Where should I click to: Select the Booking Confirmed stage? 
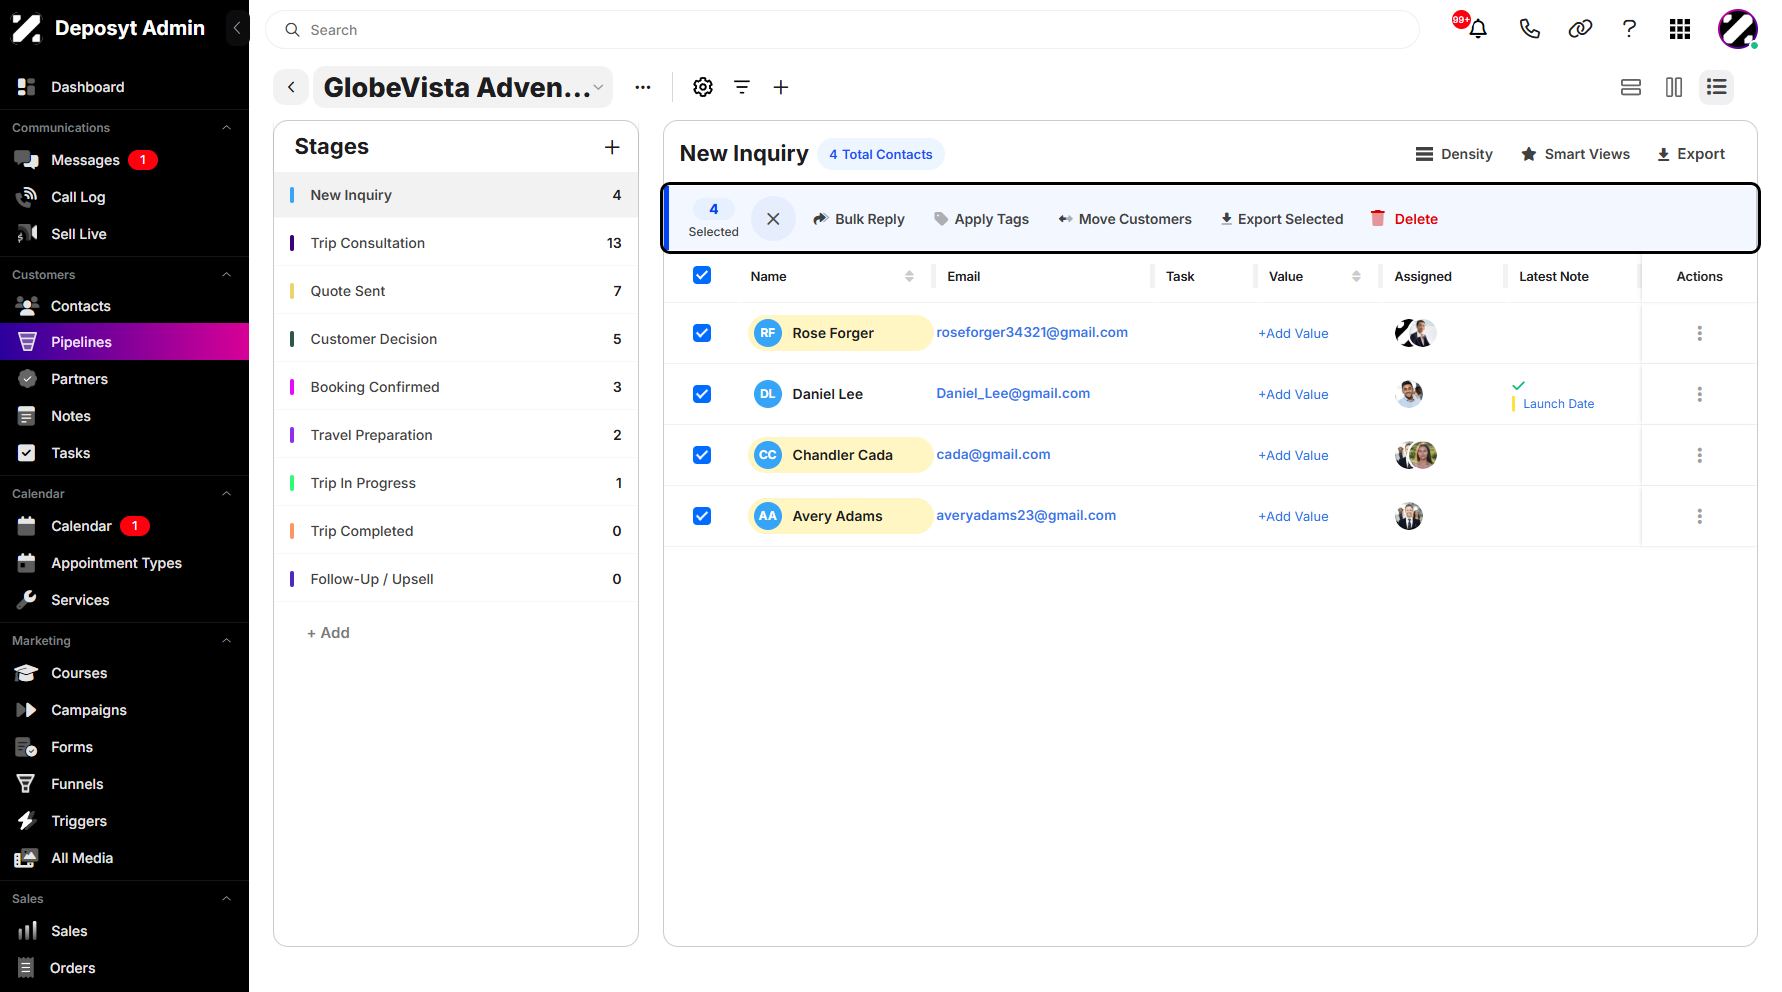click(456, 387)
